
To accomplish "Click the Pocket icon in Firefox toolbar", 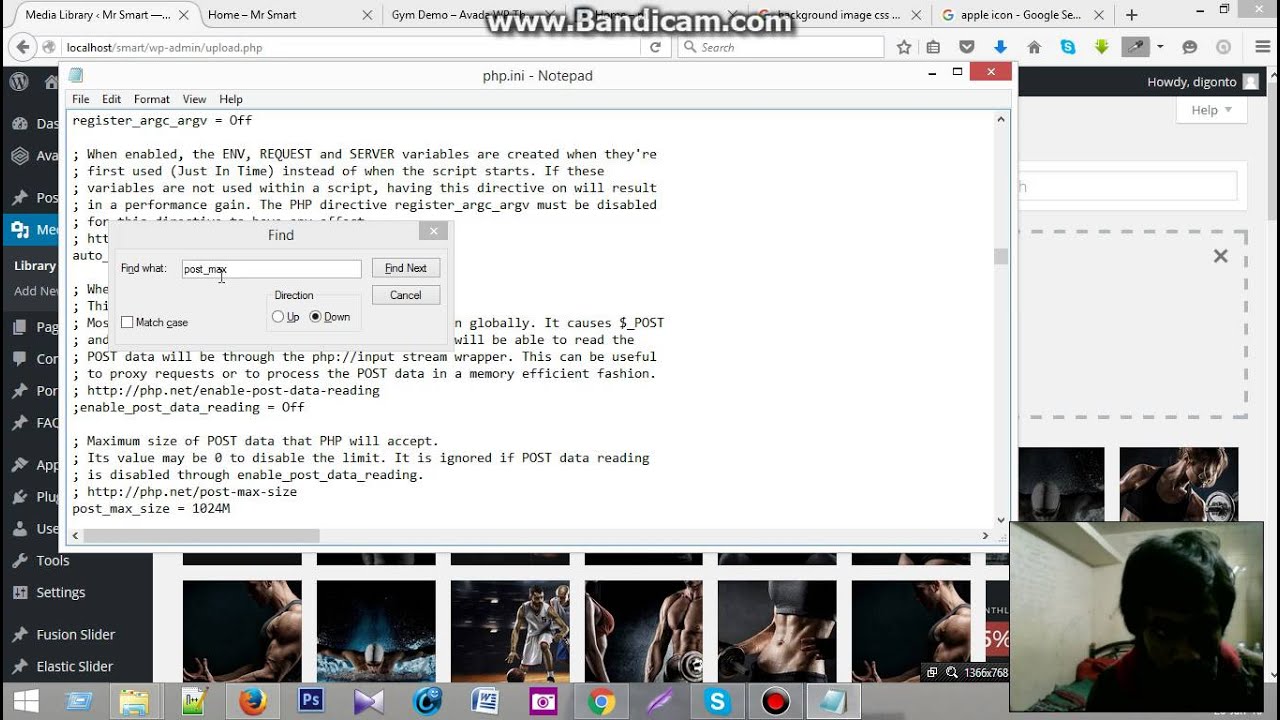I will [966, 47].
